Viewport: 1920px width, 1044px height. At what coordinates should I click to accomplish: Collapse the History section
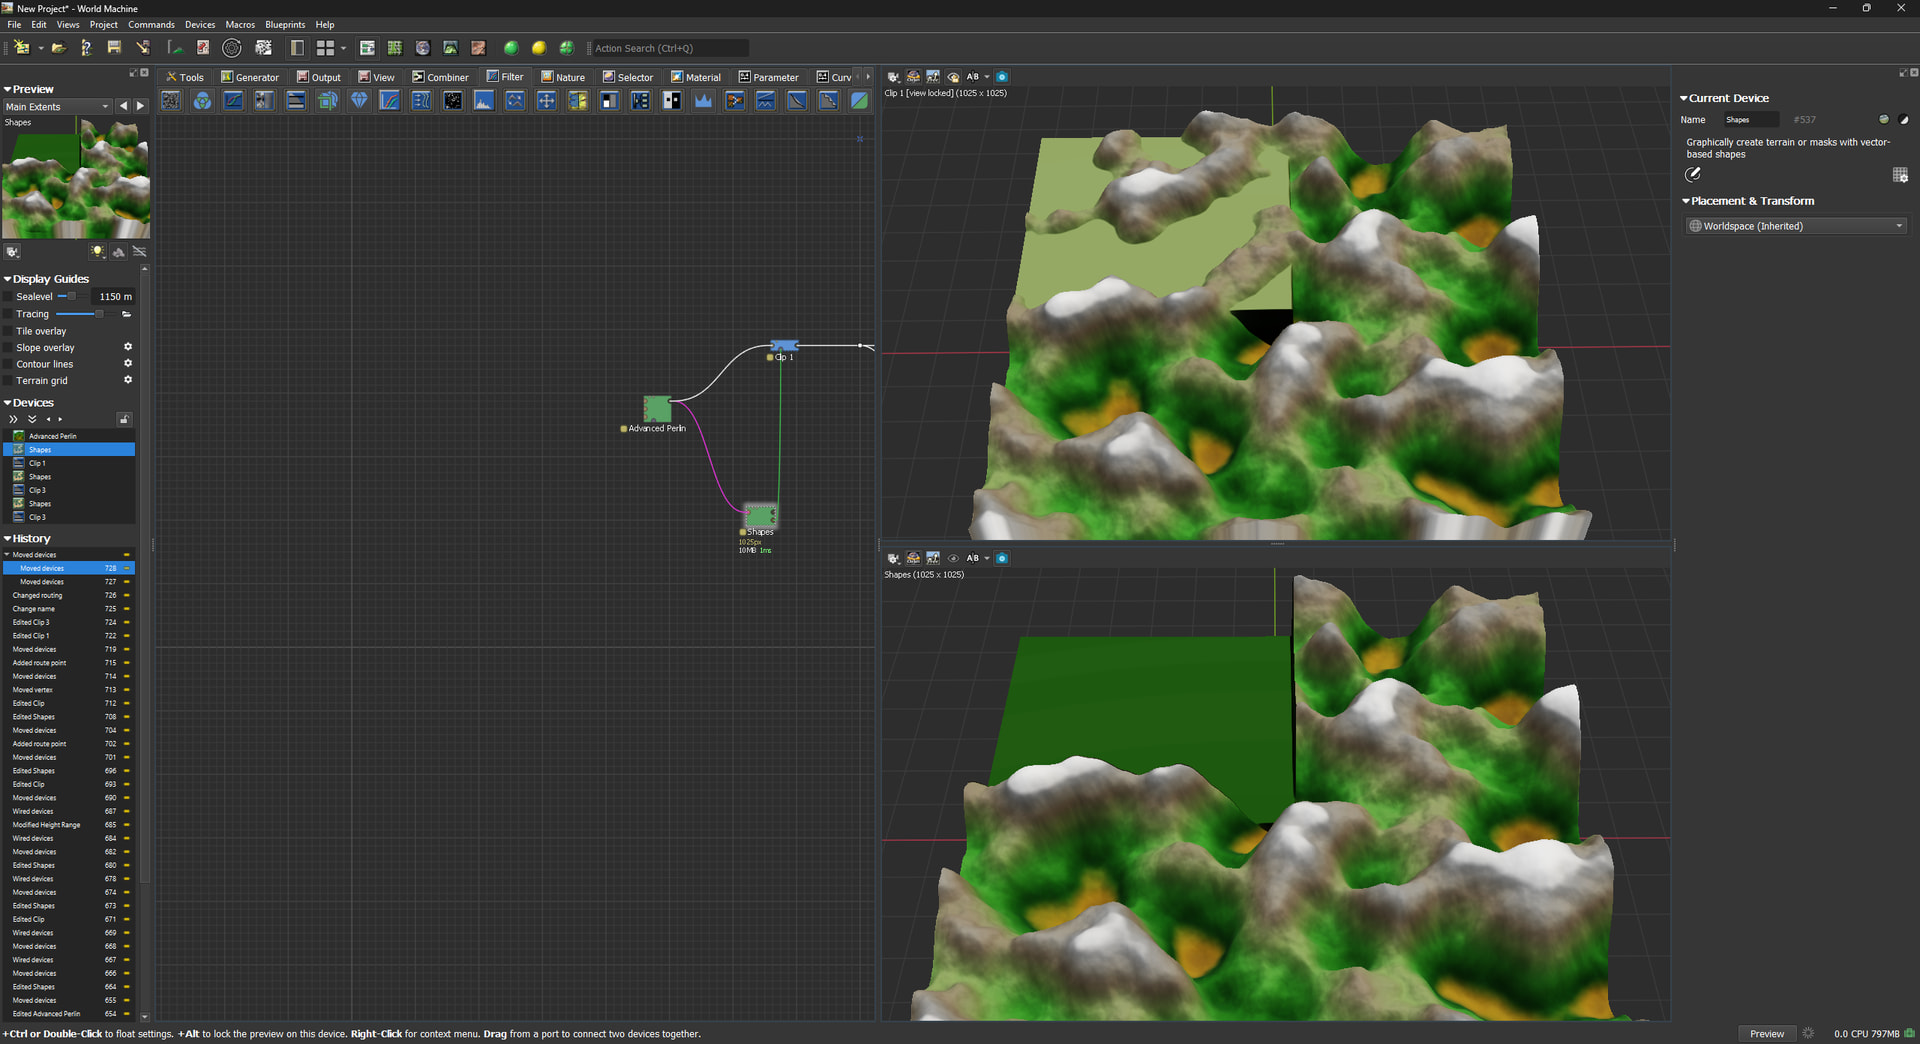coord(8,539)
